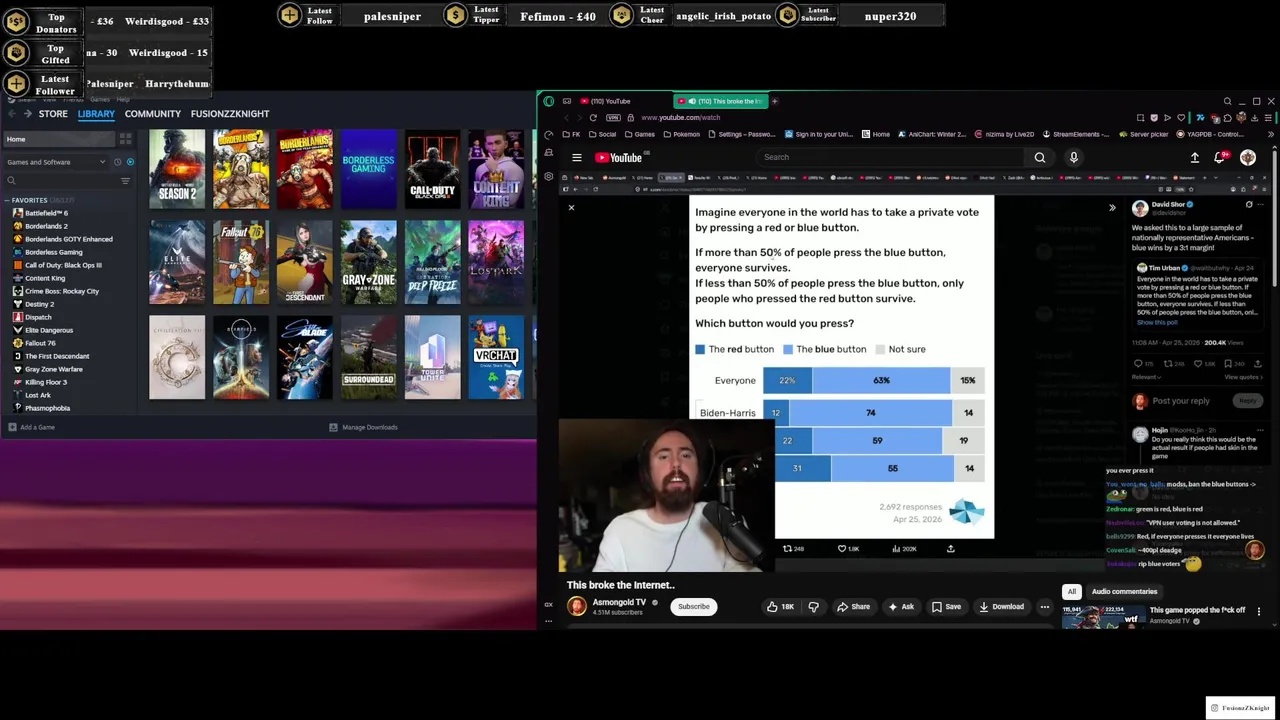Viewport: 1280px width, 720px height.
Task: Click Opera VPN badge in address bar
Action: point(613,118)
